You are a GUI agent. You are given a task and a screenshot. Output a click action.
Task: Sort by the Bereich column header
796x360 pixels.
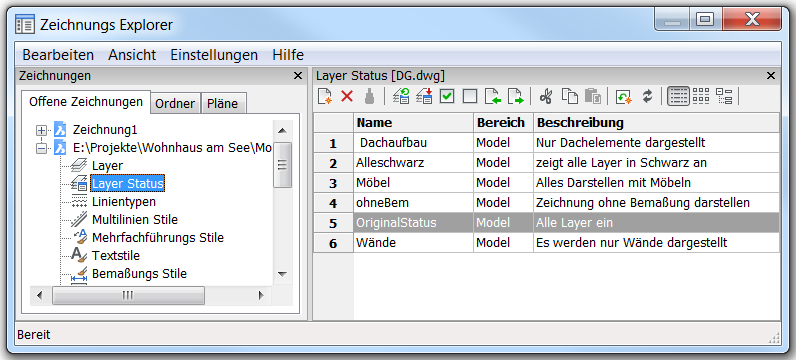tap(504, 123)
